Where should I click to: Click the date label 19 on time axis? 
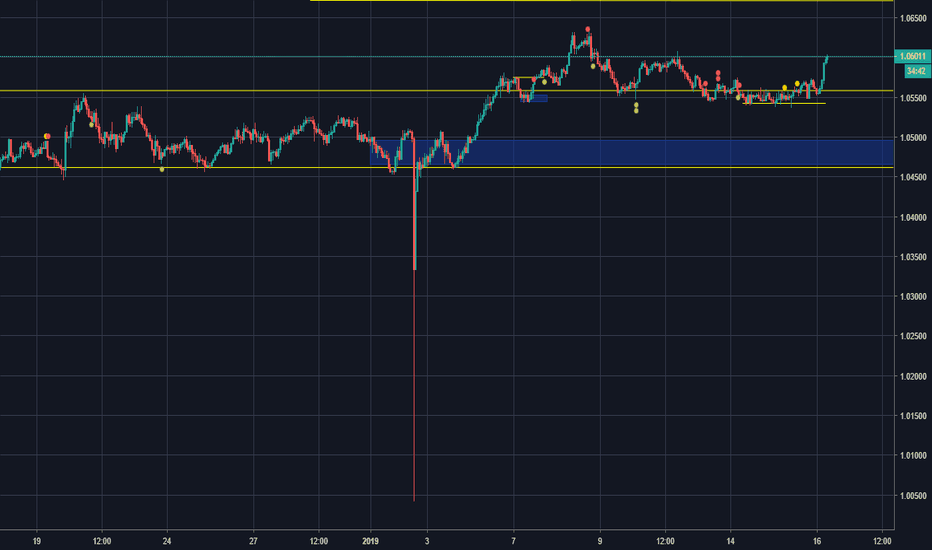tap(37, 541)
